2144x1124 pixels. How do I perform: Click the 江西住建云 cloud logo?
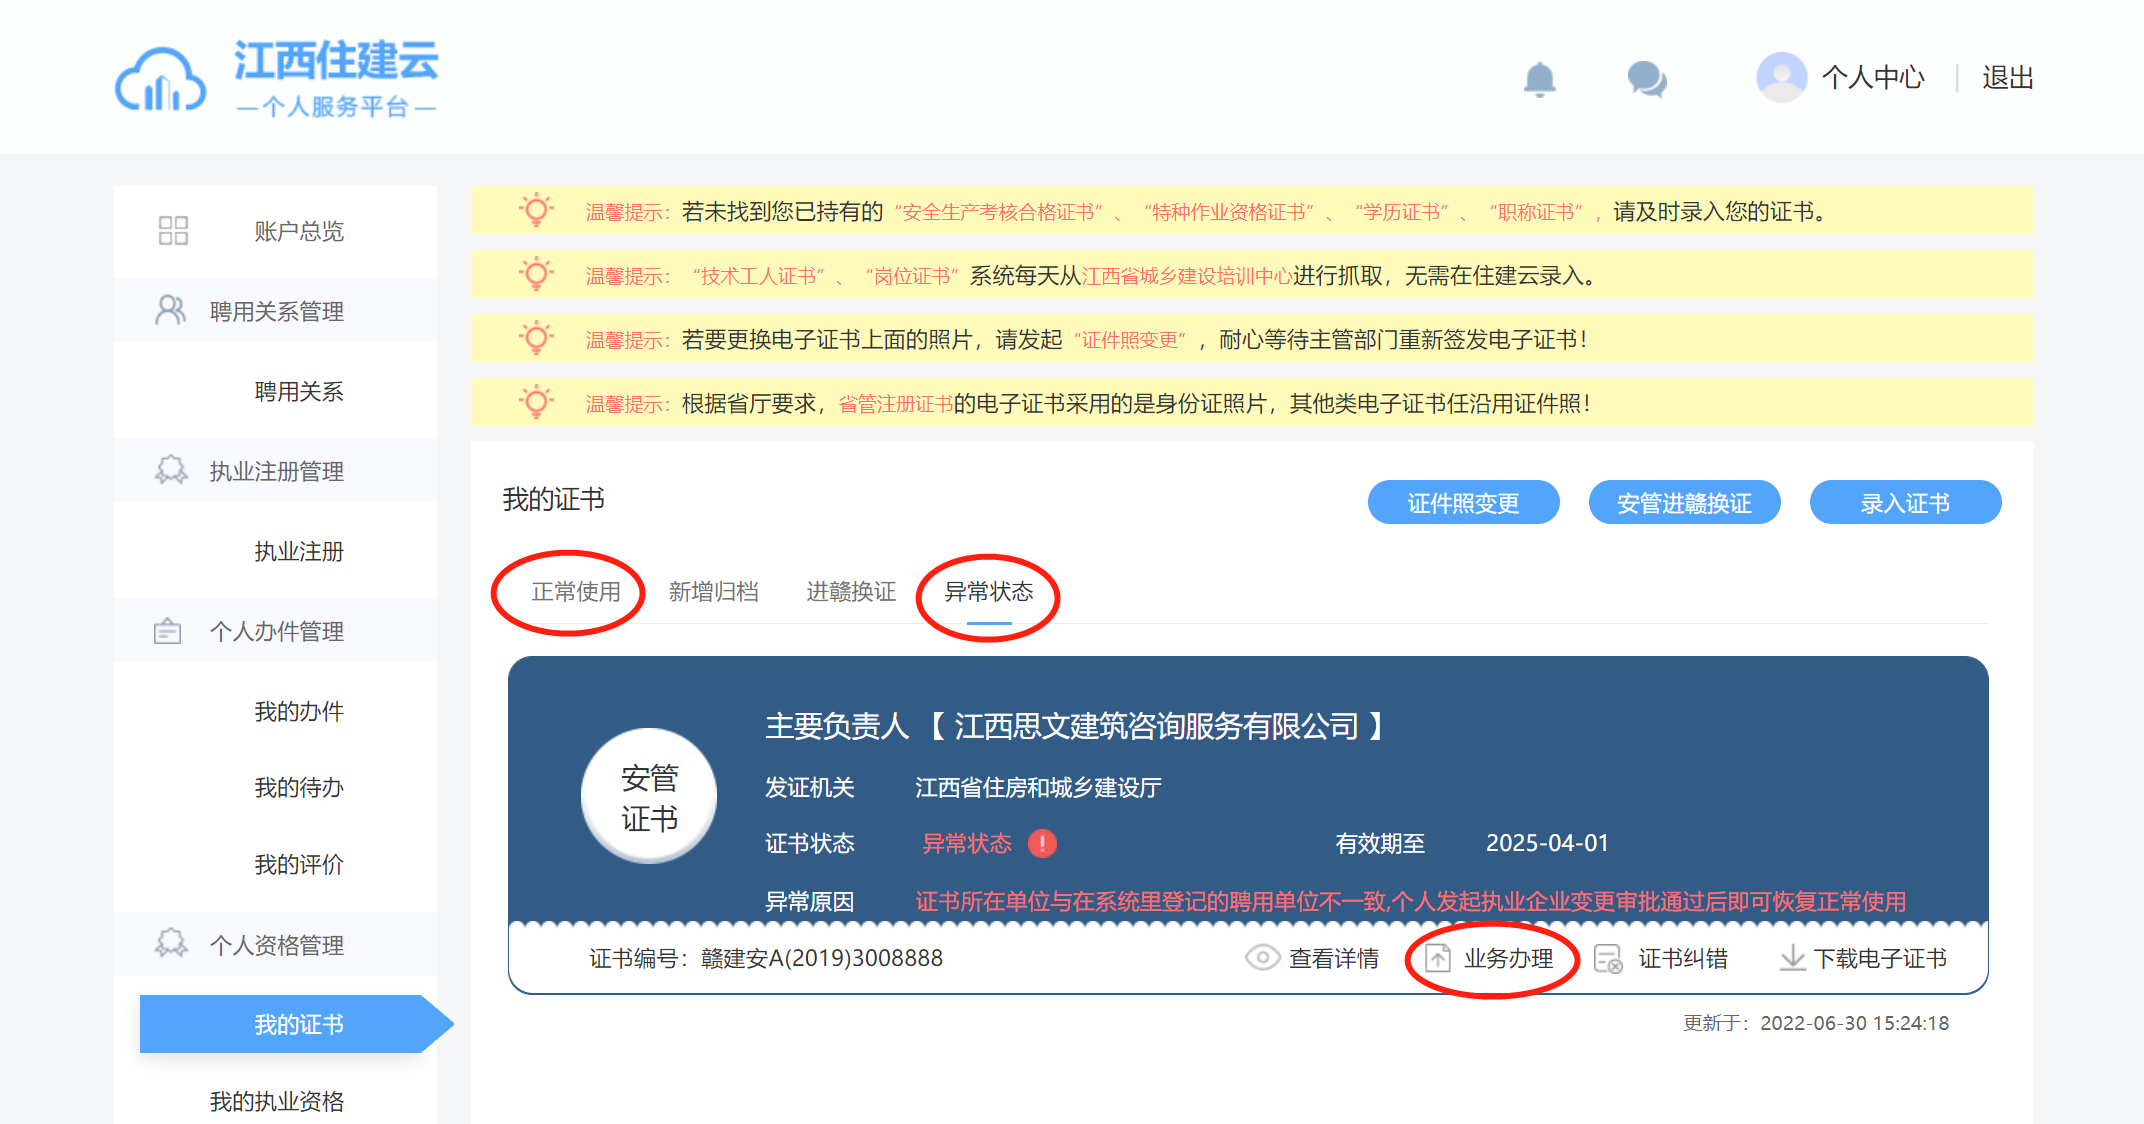click(161, 80)
